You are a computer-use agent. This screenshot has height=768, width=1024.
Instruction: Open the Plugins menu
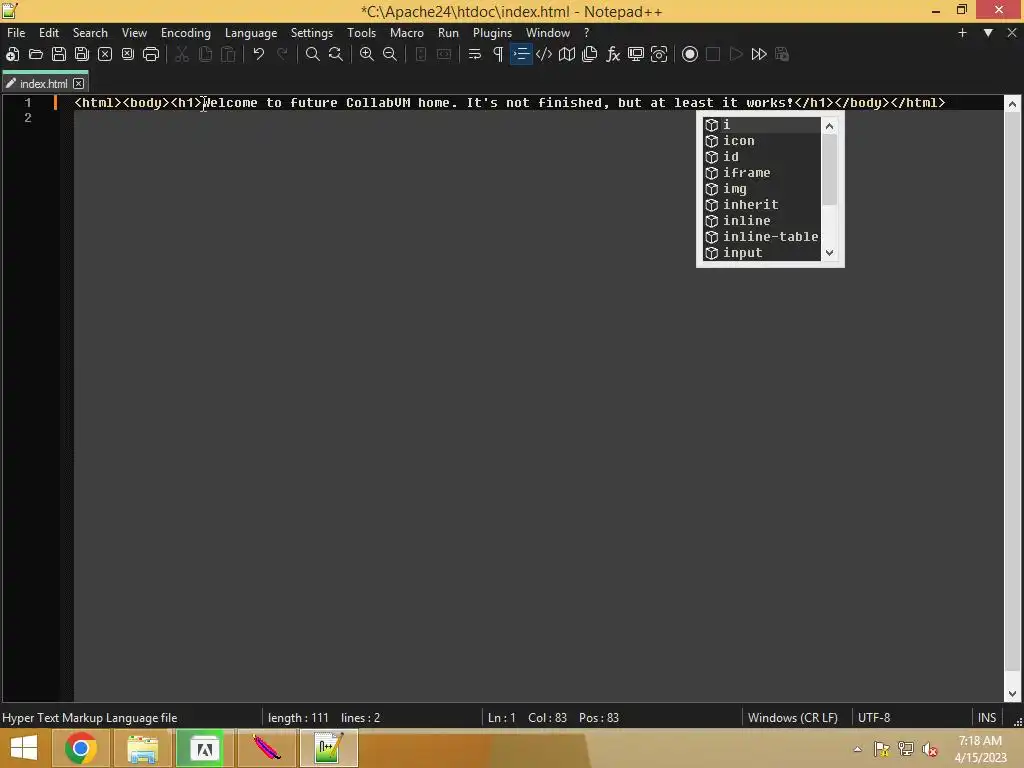point(492,33)
